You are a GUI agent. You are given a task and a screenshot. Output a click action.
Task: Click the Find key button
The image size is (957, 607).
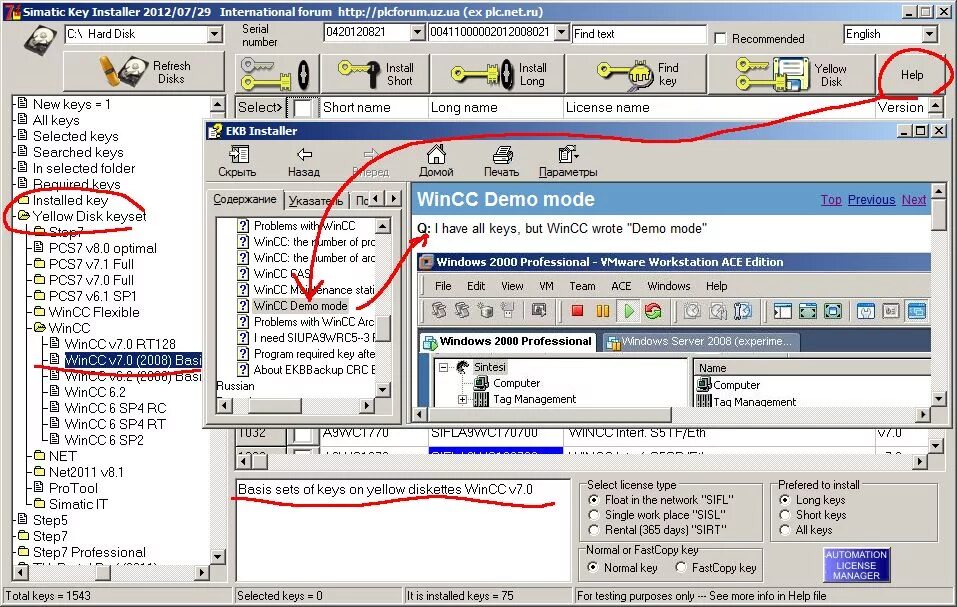[636, 74]
